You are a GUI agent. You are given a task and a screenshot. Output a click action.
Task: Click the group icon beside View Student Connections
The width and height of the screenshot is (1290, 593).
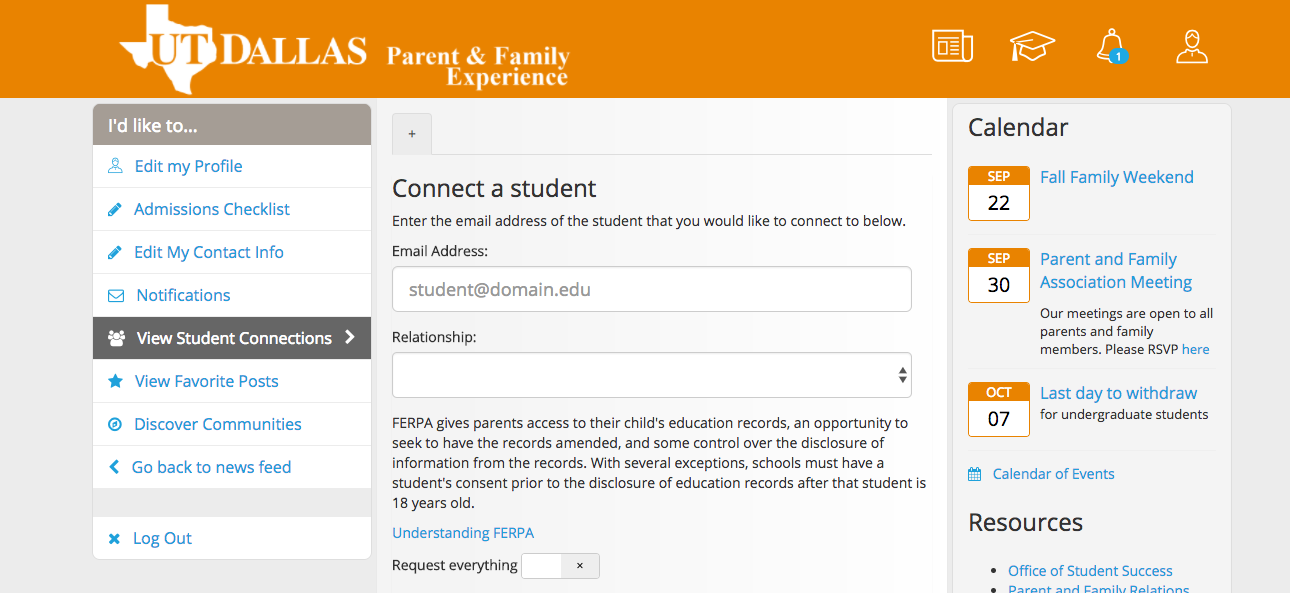click(x=116, y=338)
